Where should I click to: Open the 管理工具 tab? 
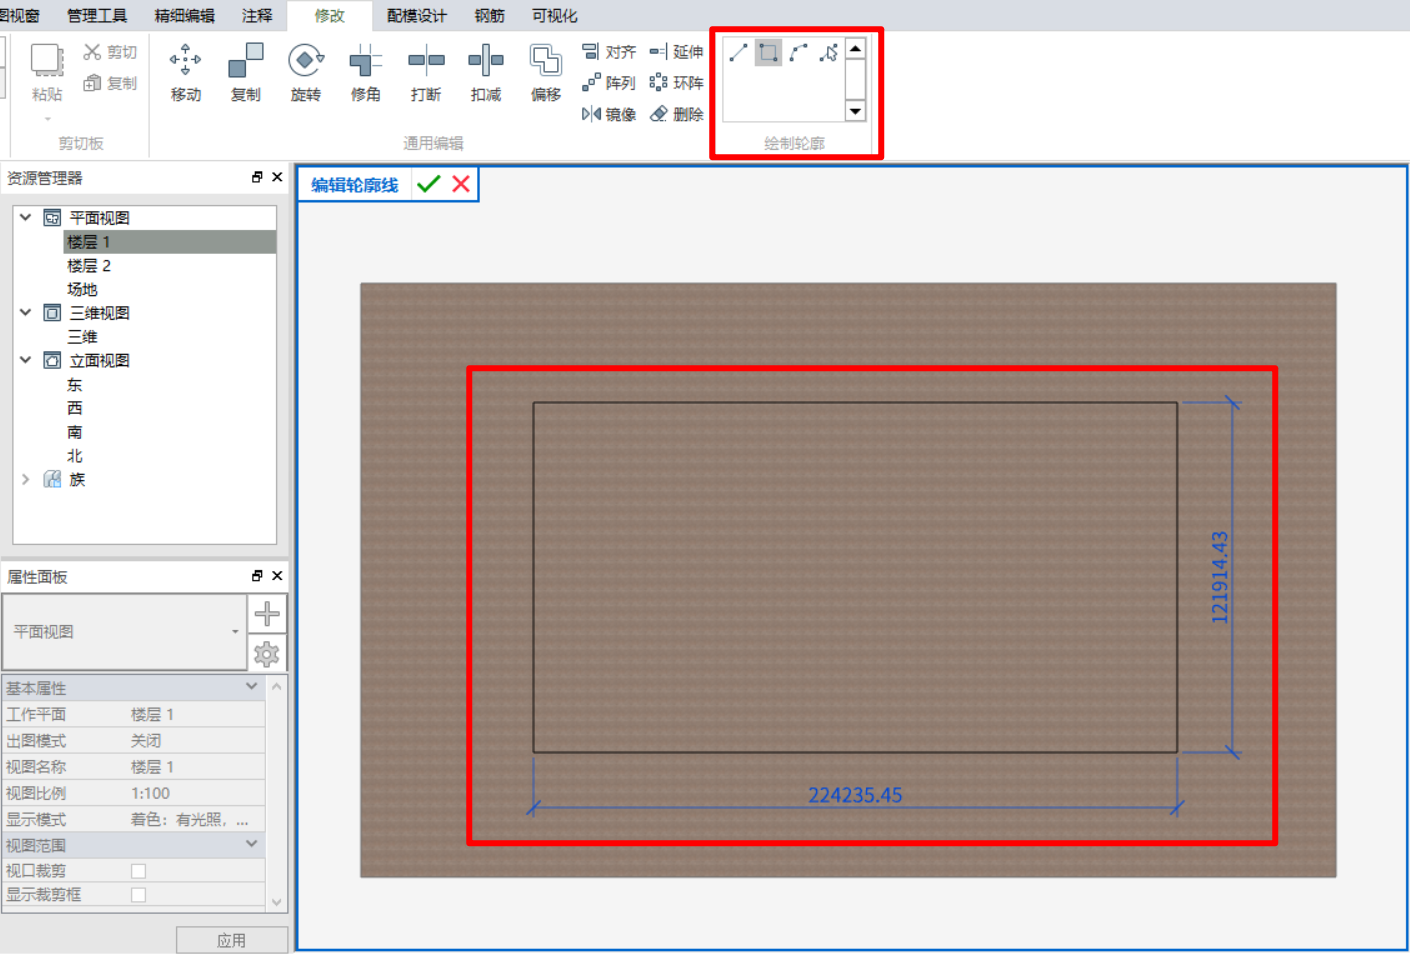(97, 16)
